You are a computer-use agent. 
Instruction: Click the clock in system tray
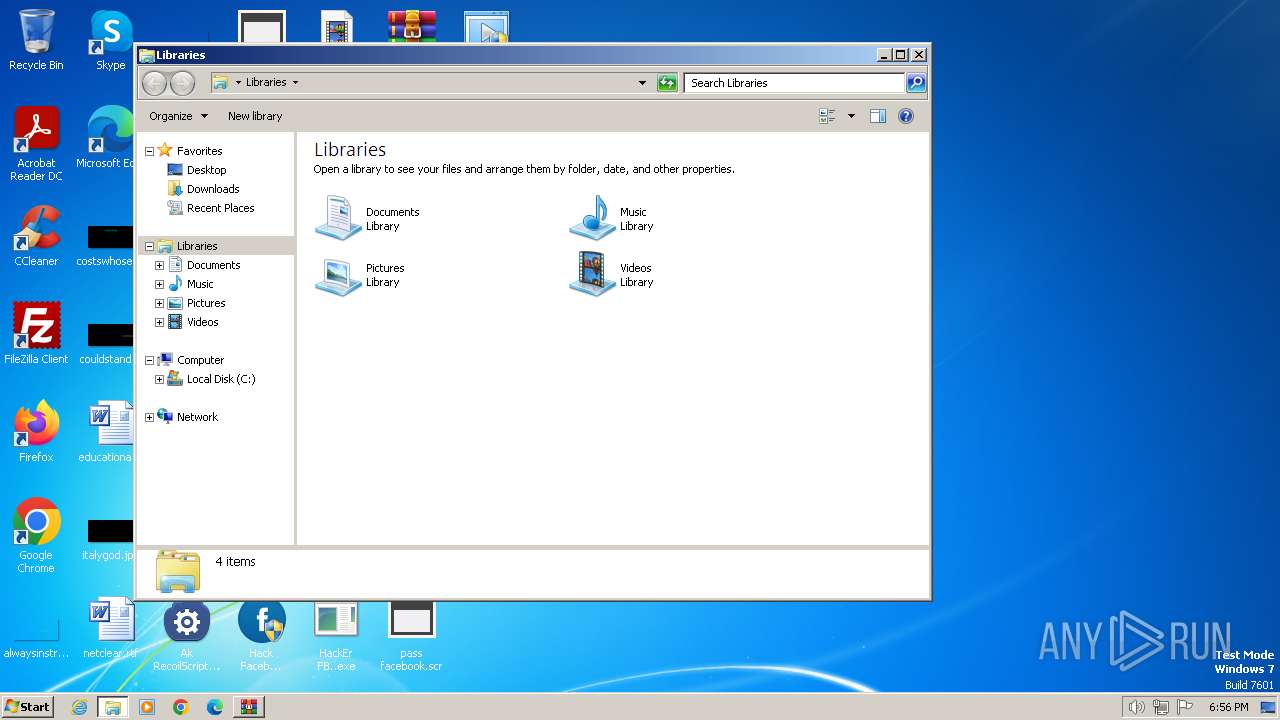1228,707
